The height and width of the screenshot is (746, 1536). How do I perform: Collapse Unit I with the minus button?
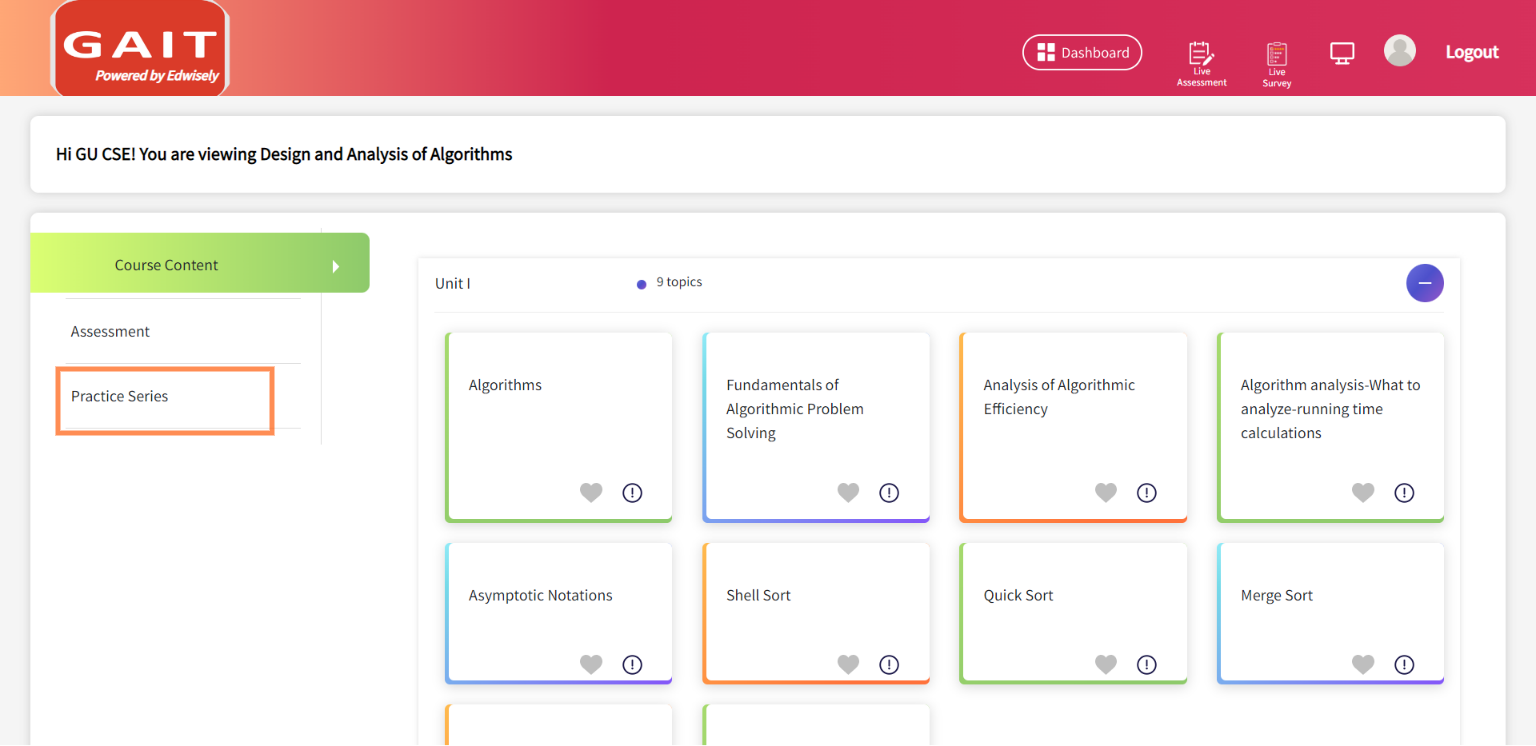point(1425,283)
